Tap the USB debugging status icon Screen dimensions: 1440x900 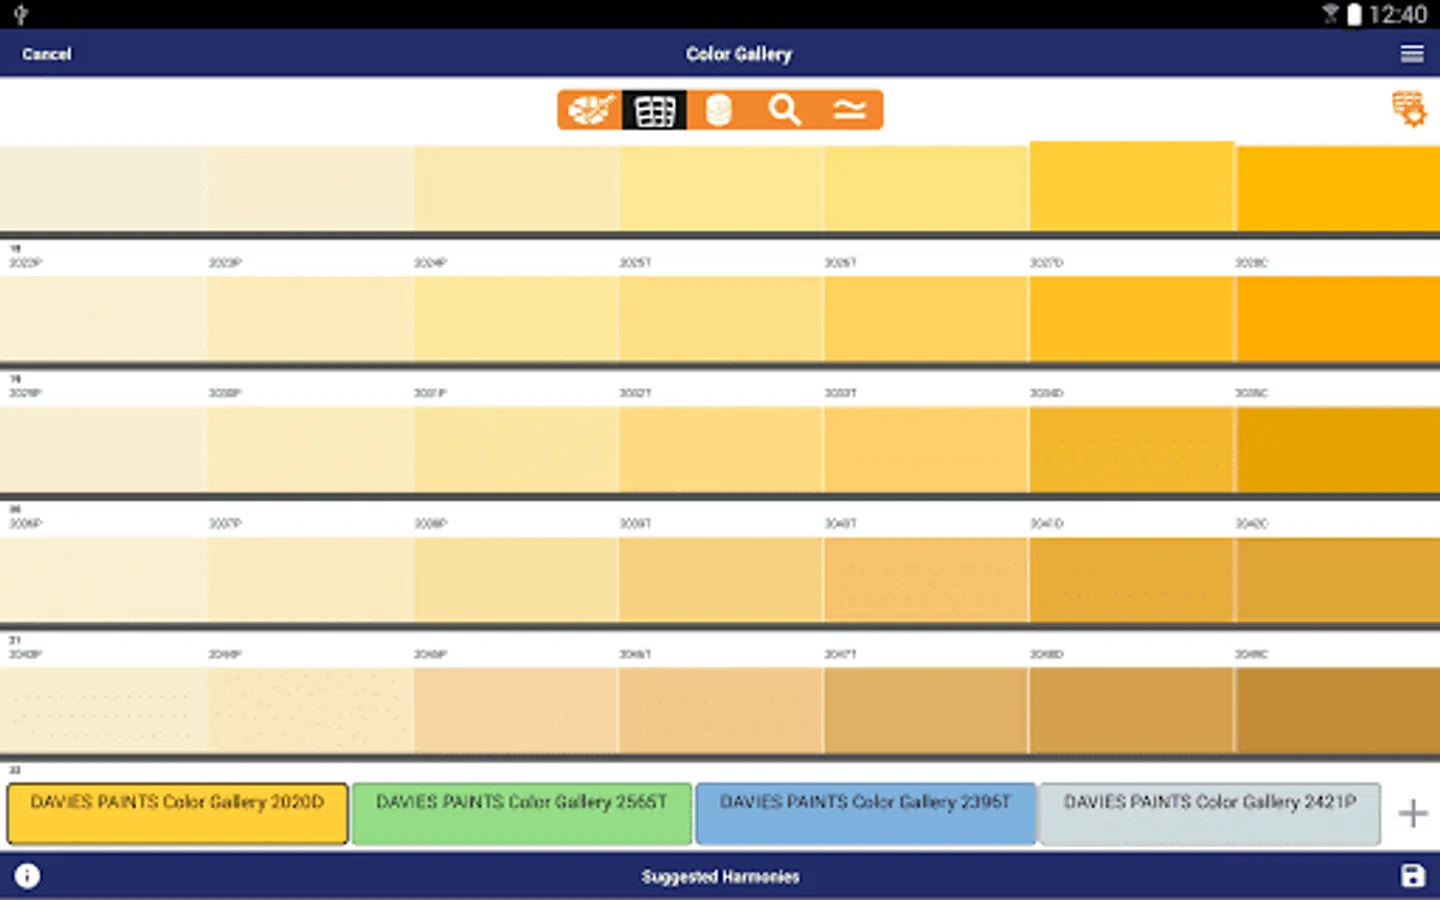[20, 14]
